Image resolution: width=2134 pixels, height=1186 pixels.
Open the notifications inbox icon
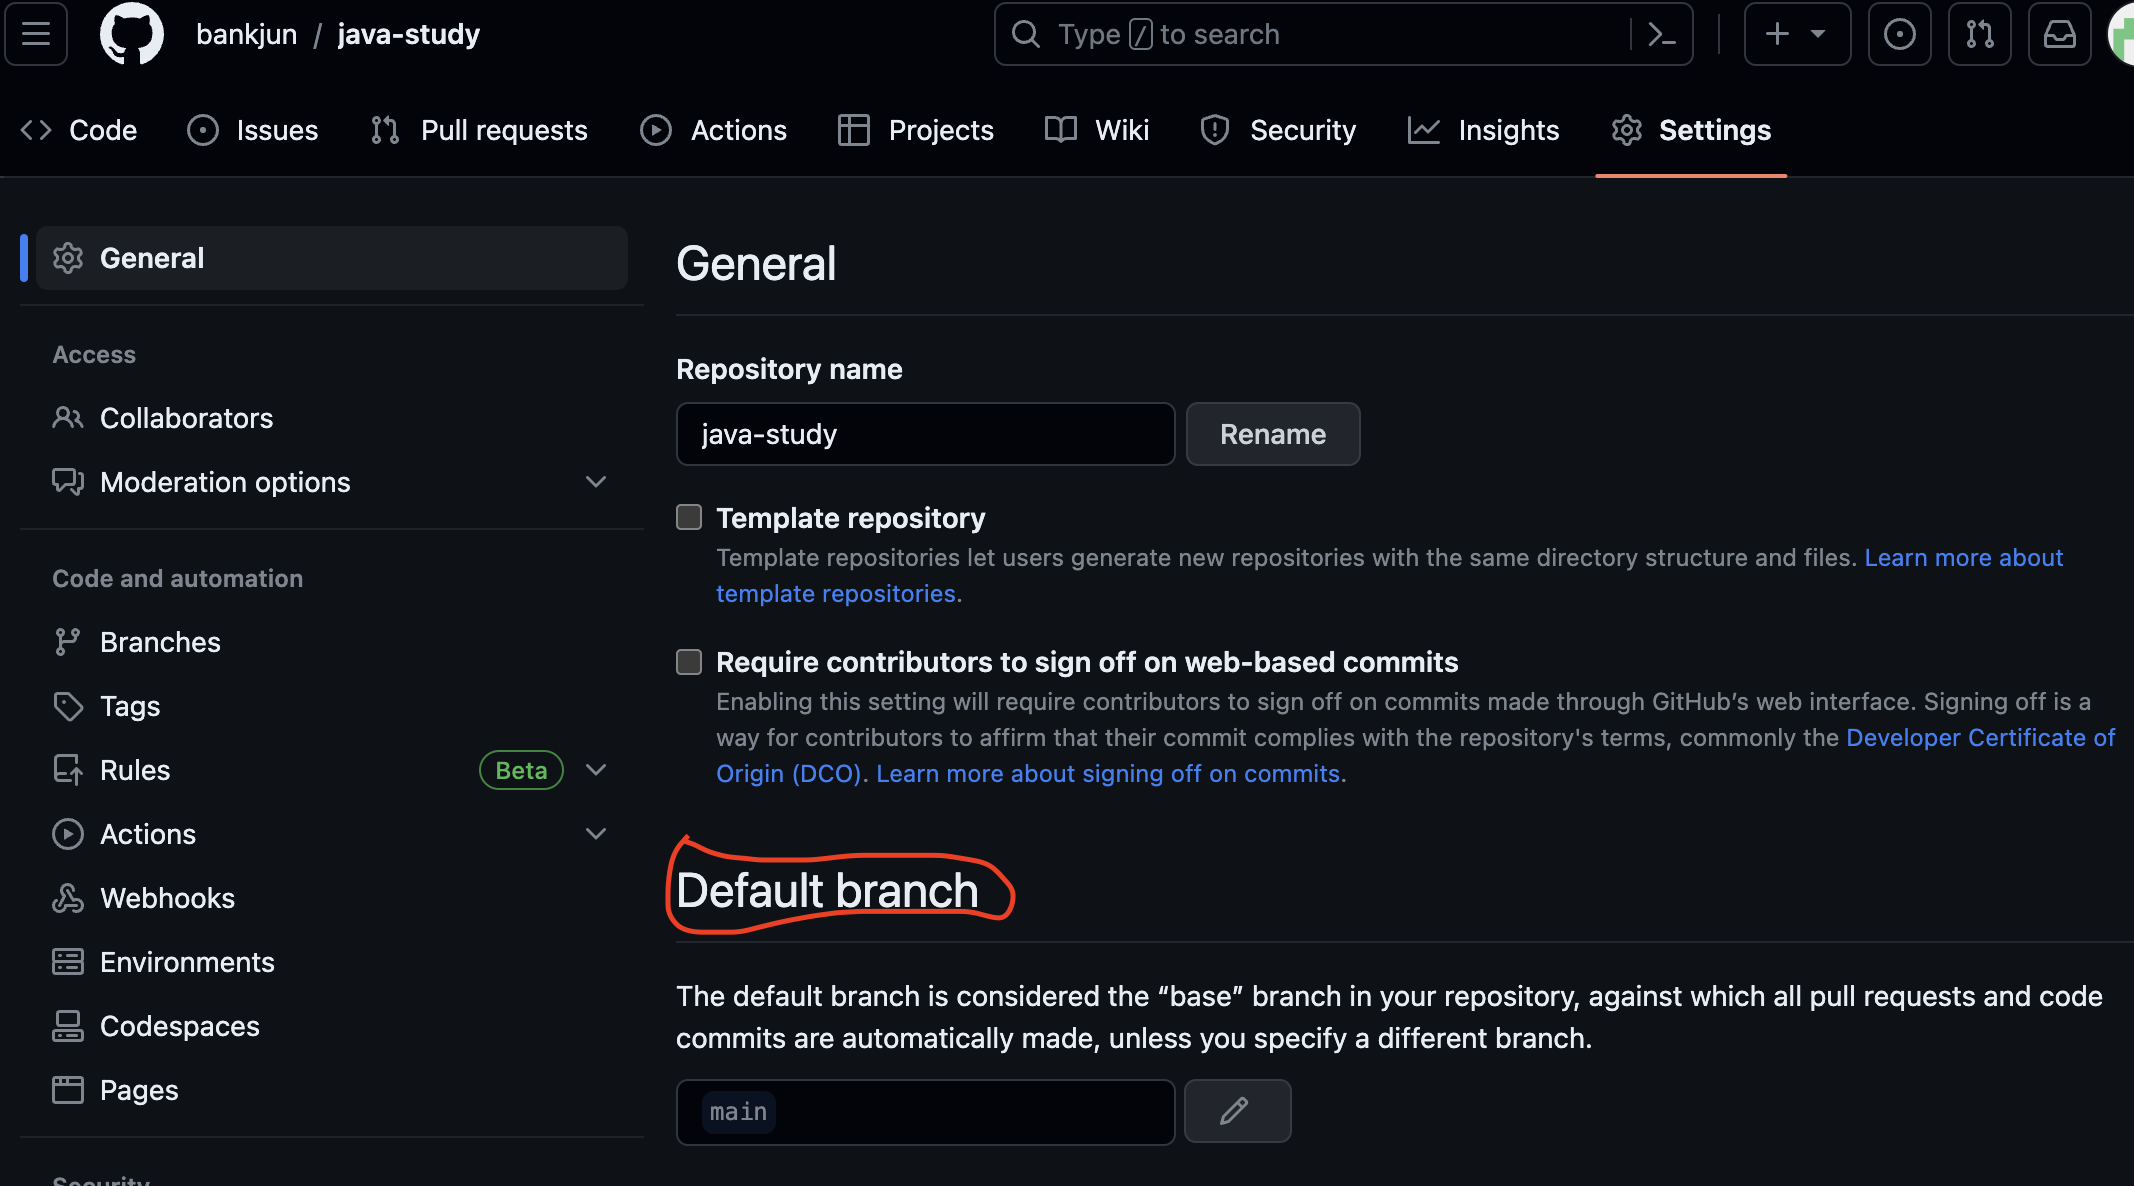[2059, 34]
